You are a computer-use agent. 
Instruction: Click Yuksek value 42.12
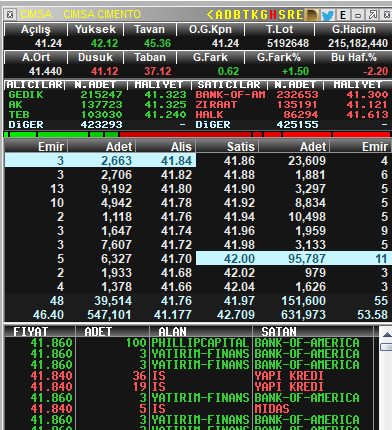point(104,43)
